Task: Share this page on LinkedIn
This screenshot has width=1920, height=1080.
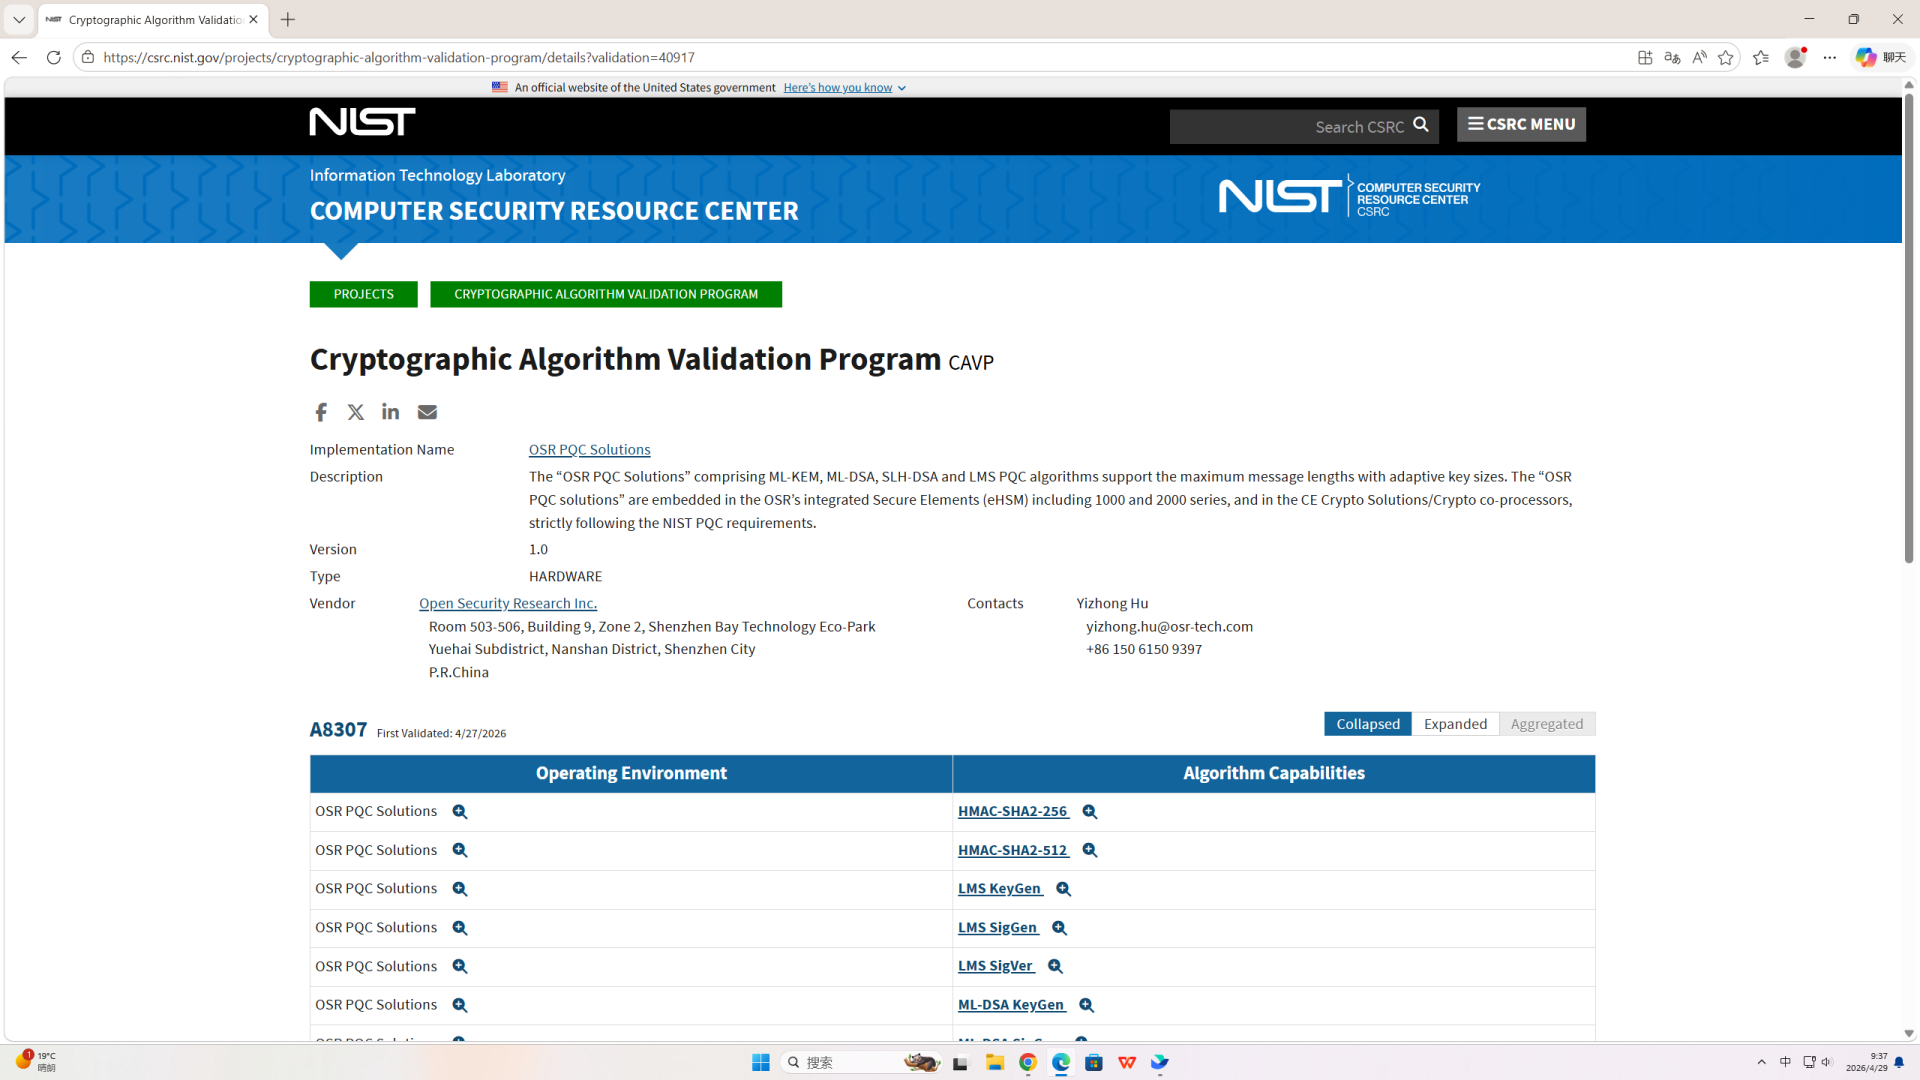Action: coord(391,412)
